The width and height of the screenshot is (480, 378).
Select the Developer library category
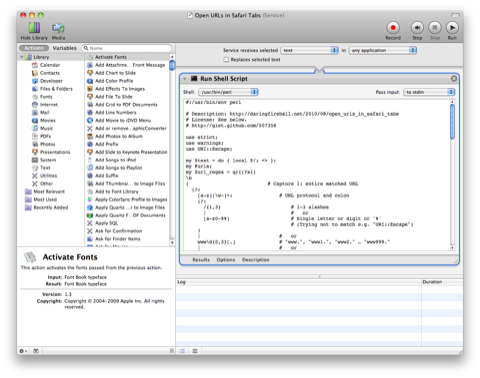[51, 81]
